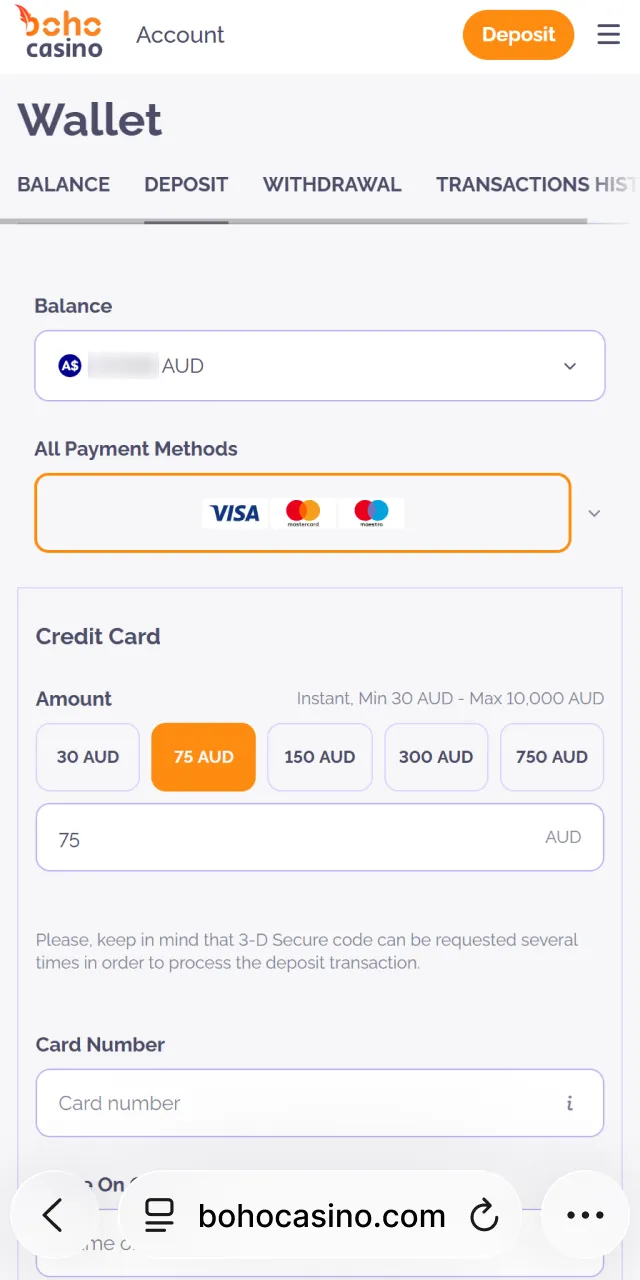Select the 300 AUD amount button

[436, 757]
